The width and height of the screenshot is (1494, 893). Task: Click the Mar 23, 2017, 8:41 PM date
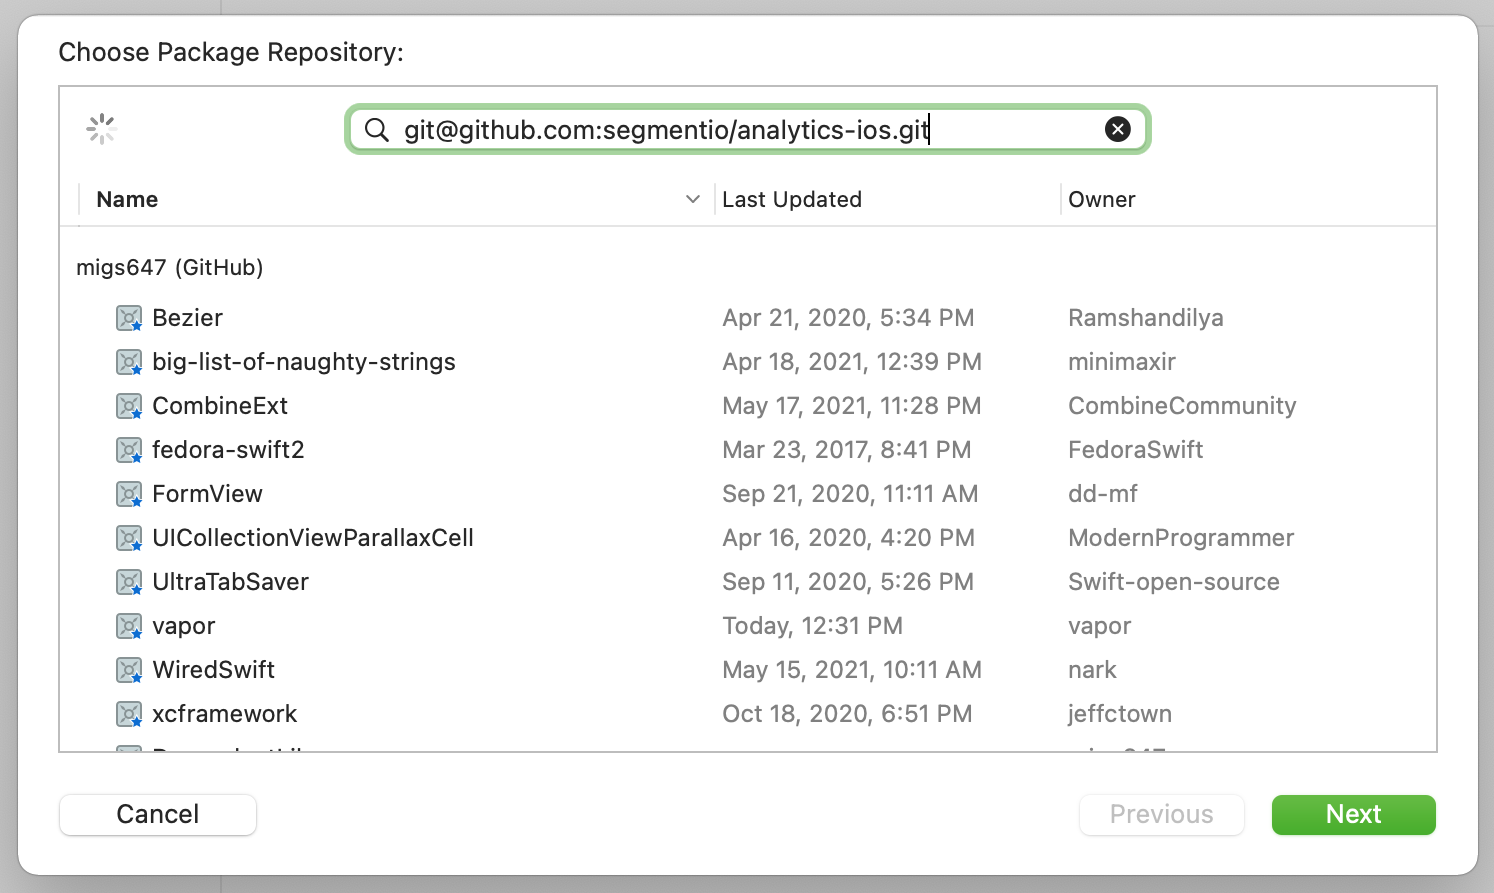click(x=847, y=450)
